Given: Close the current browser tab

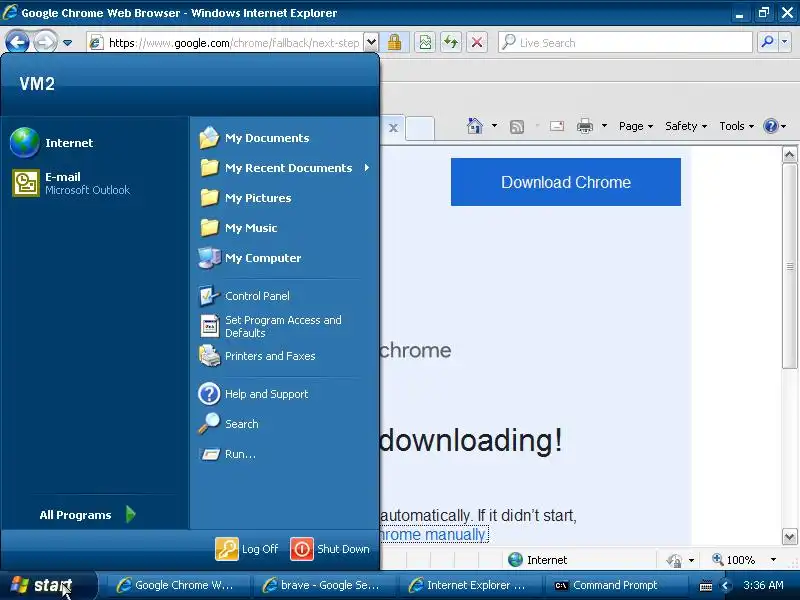Looking at the screenshot, I should [x=393, y=128].
